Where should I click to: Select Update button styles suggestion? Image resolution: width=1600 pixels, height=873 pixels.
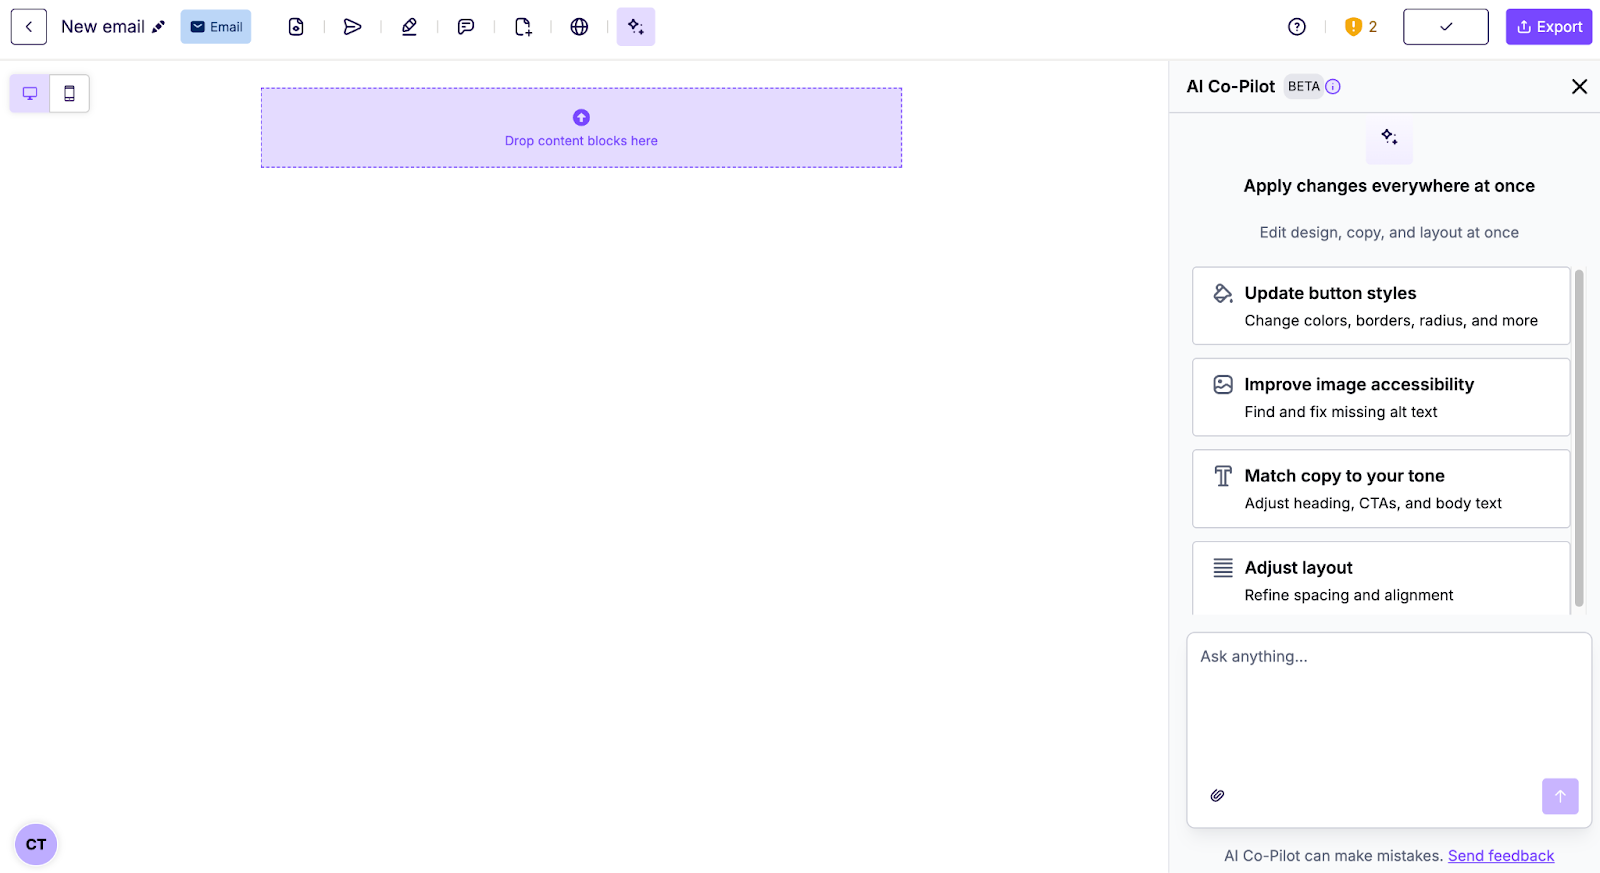[x=1381, y=306]
